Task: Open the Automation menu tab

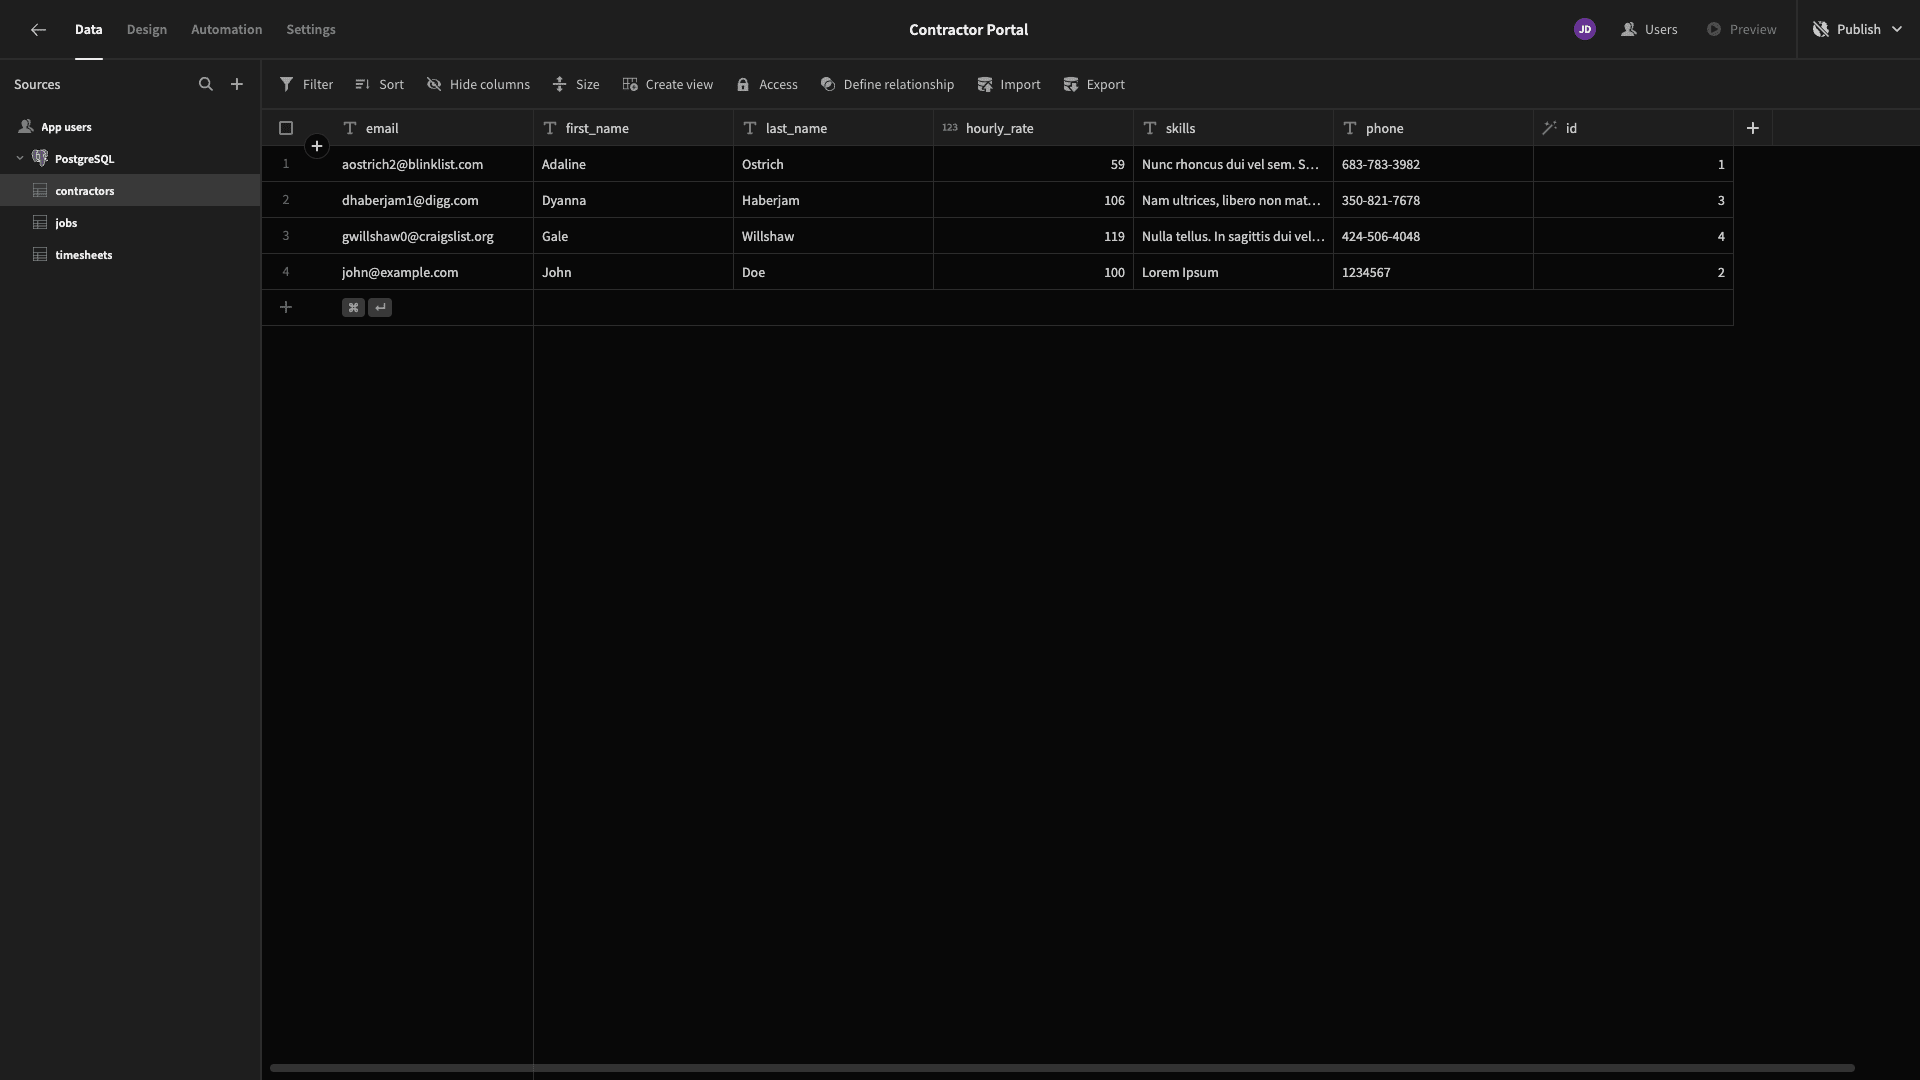Action: (227, 29)
